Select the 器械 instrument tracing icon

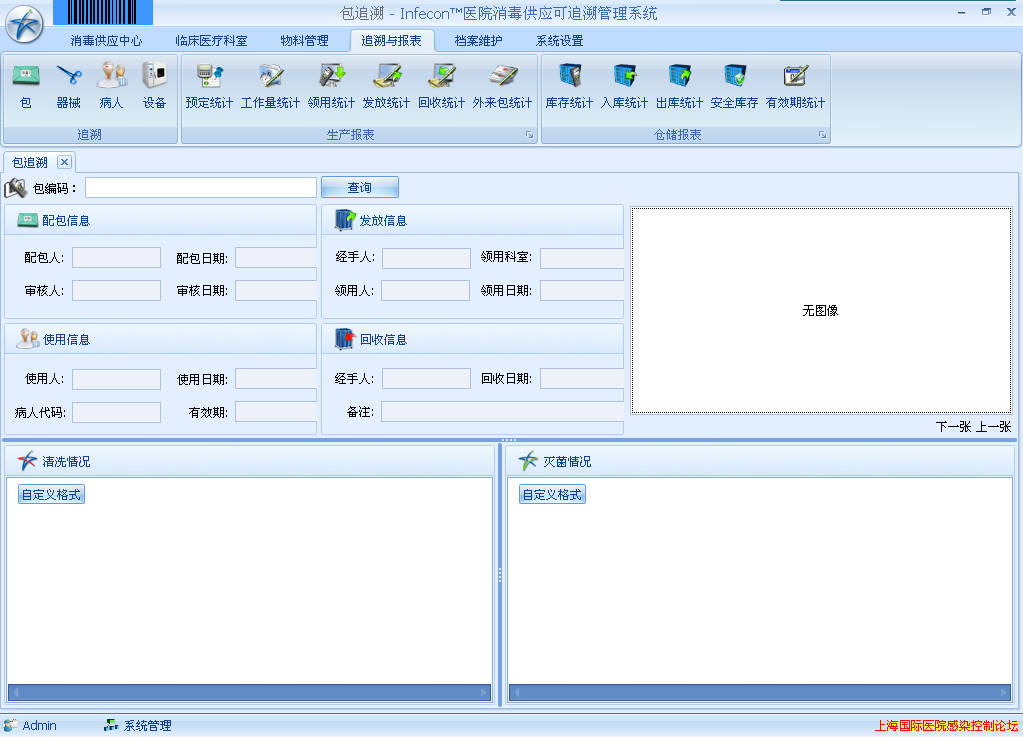click(69, 83)
